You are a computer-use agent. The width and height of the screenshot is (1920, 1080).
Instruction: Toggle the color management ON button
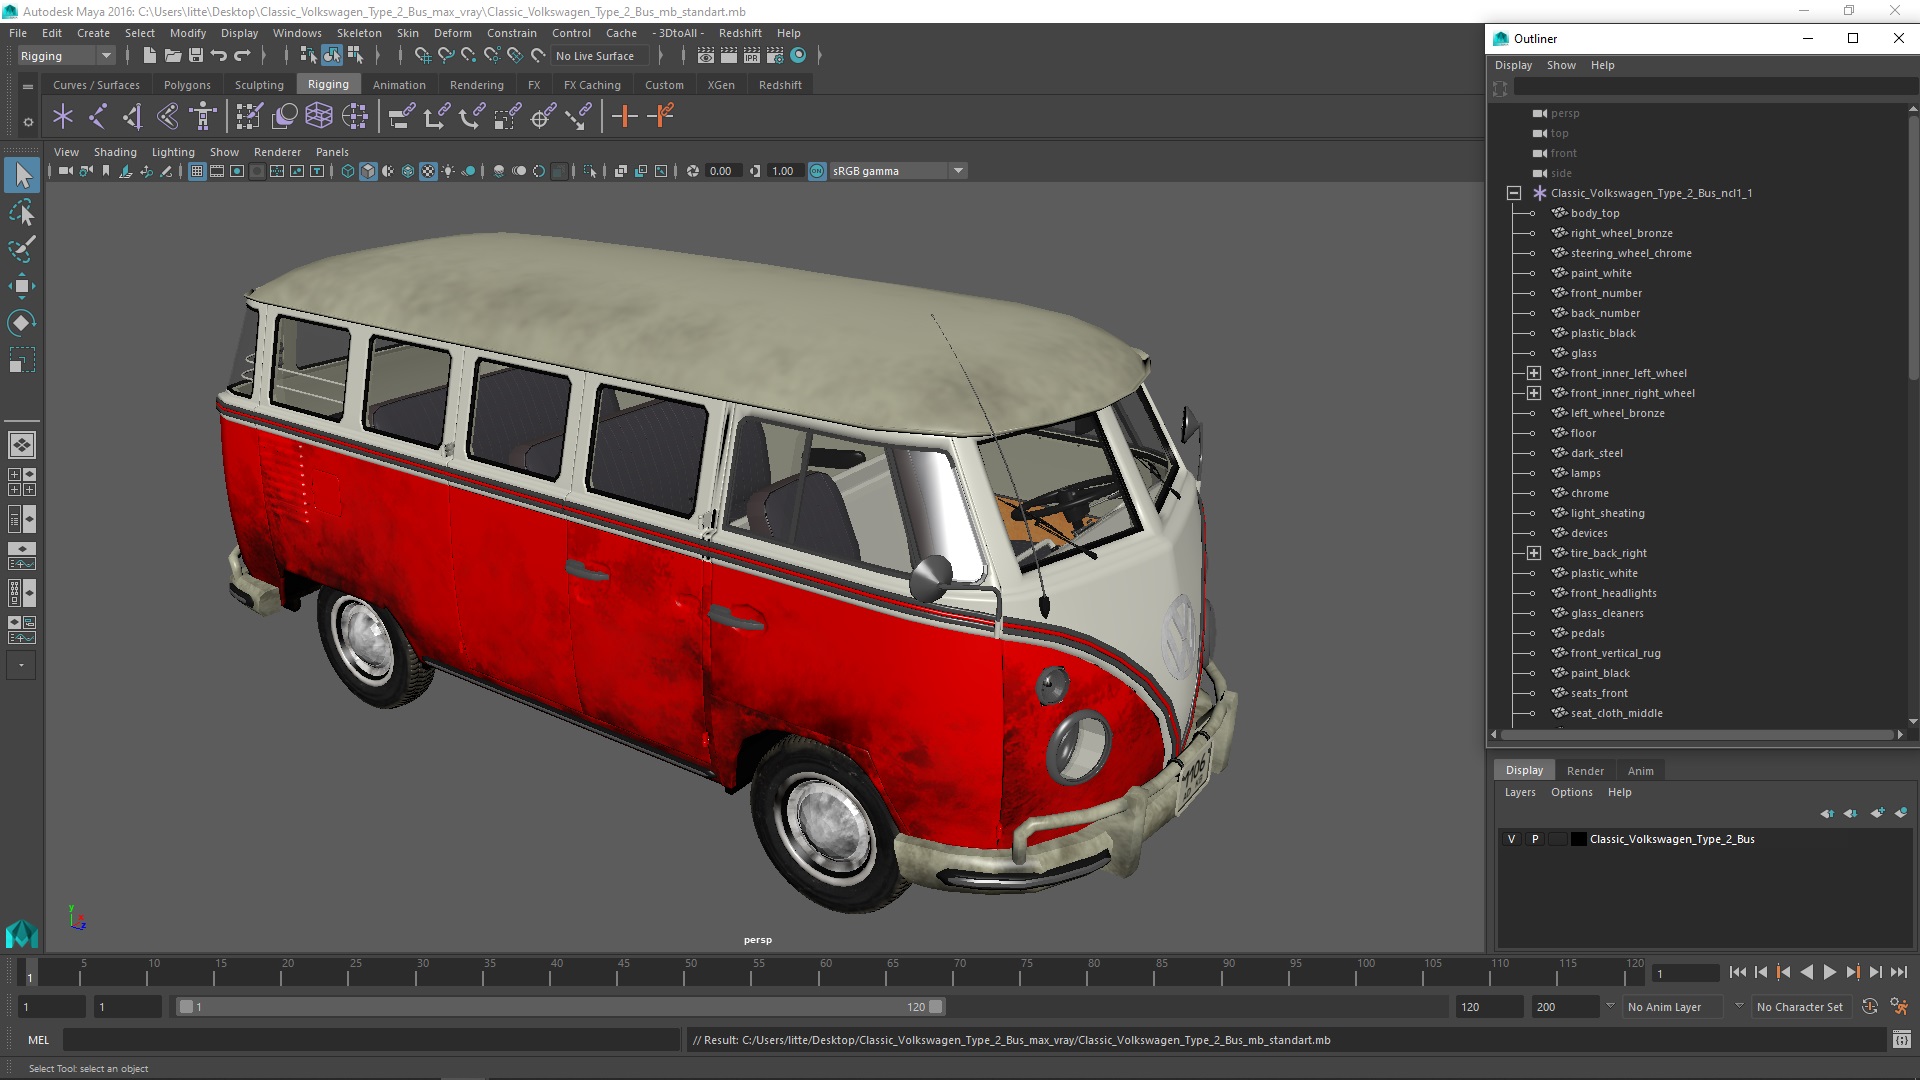pyautogui.click(x=817, y=171)
